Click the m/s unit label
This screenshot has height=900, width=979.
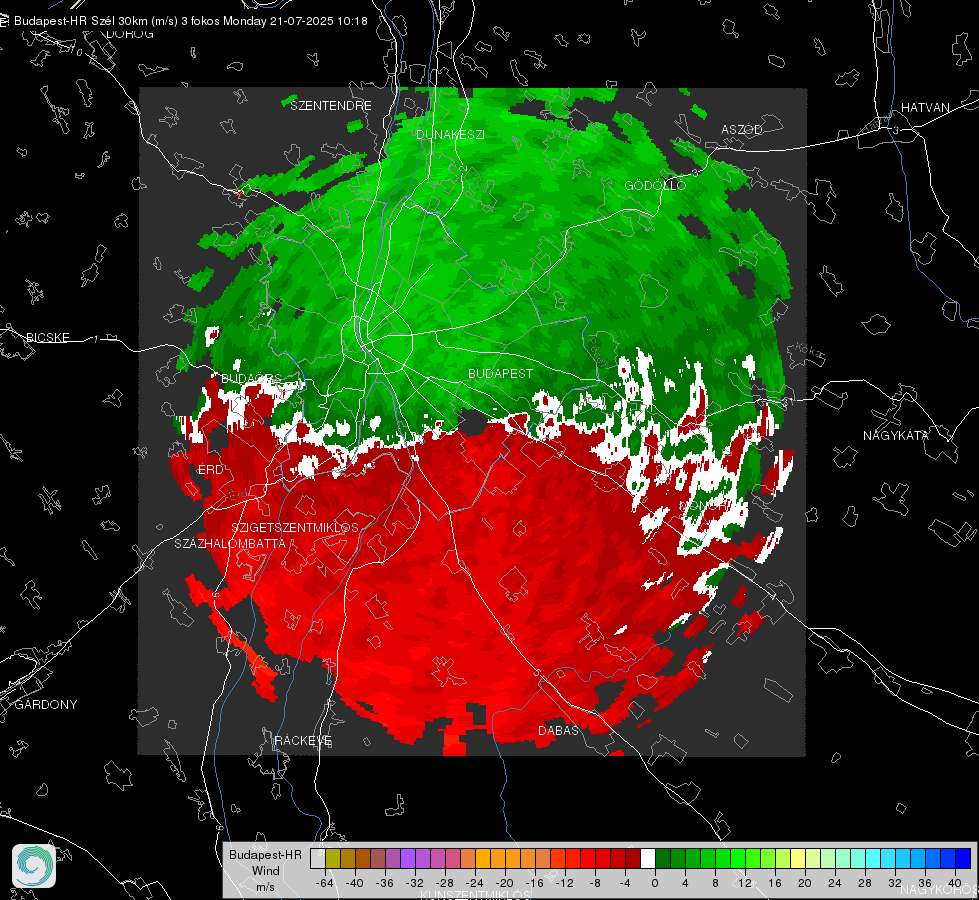point(265,887)
